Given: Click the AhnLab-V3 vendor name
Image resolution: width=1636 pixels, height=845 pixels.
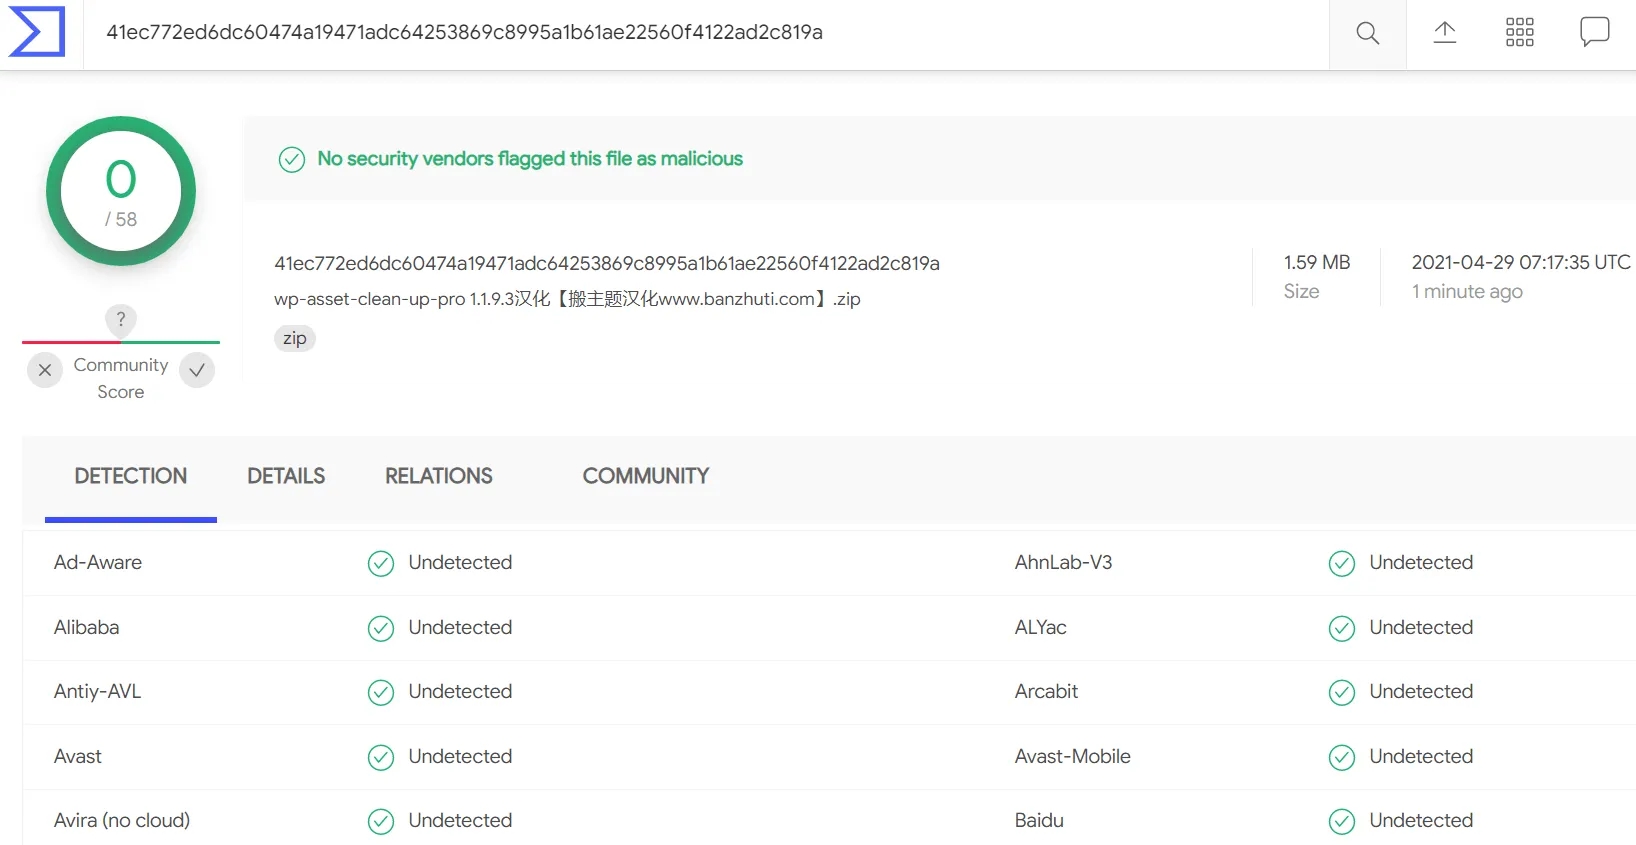Looking at the screenshot, I should click(x=1063, y=562).
